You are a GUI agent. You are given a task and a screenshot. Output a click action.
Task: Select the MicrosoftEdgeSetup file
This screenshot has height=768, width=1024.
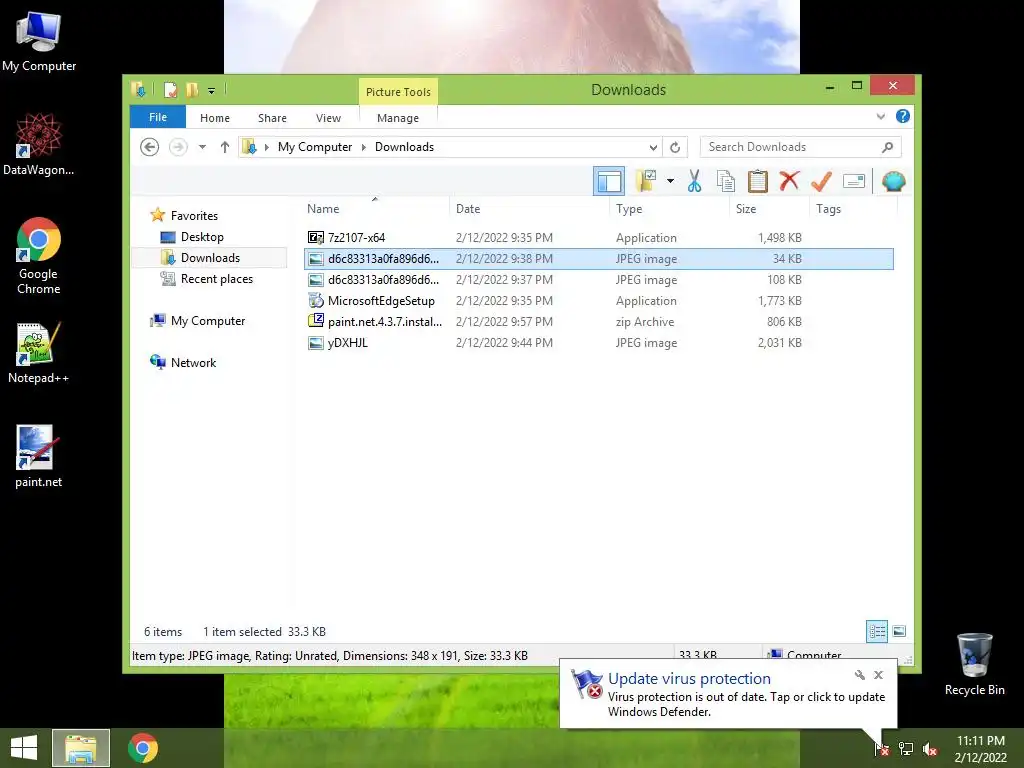click(x=599, y=300)
